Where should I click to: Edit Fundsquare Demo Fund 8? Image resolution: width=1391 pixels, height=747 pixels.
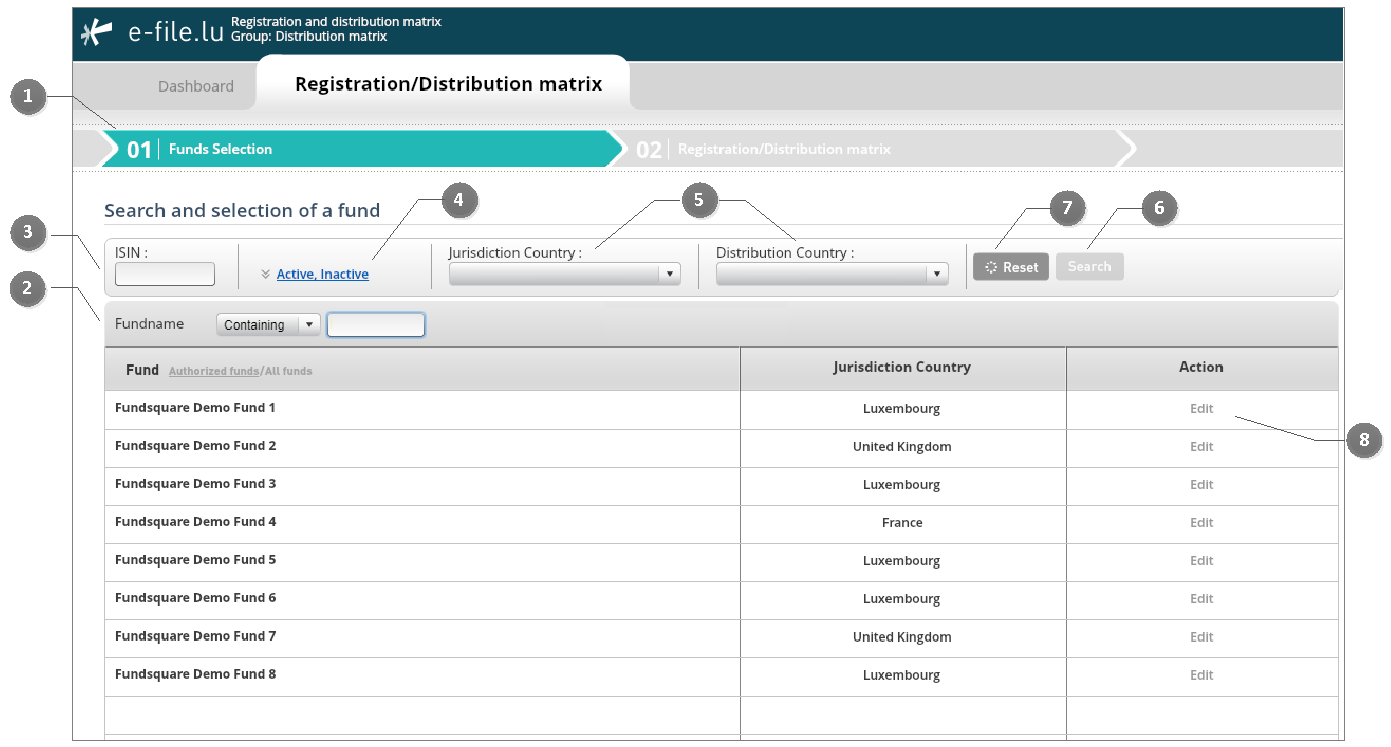(x=1201, y=675)
